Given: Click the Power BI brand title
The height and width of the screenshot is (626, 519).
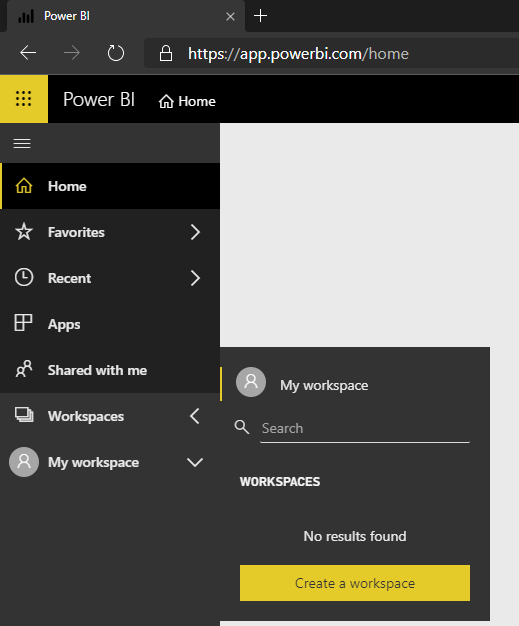Looking at the screenshot, I should (x=99, y=99).
